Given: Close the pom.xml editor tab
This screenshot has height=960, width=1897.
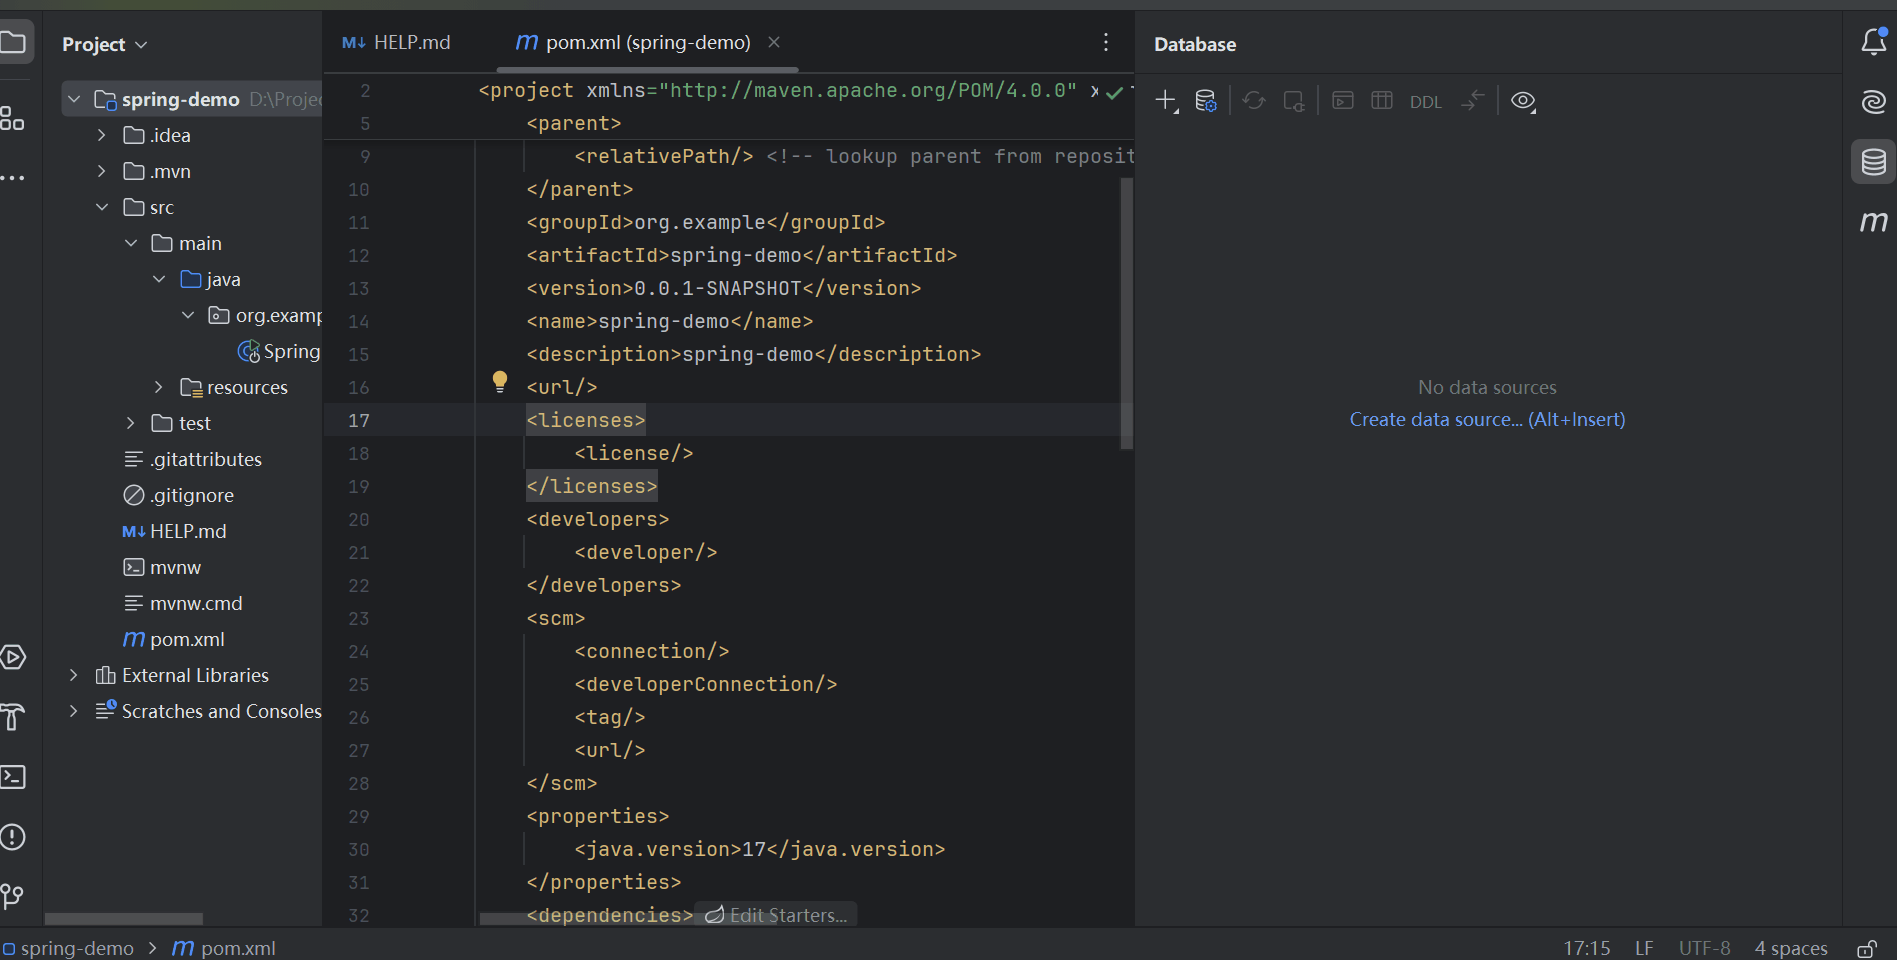Looking at the screenshot, I should click(774, 42).
